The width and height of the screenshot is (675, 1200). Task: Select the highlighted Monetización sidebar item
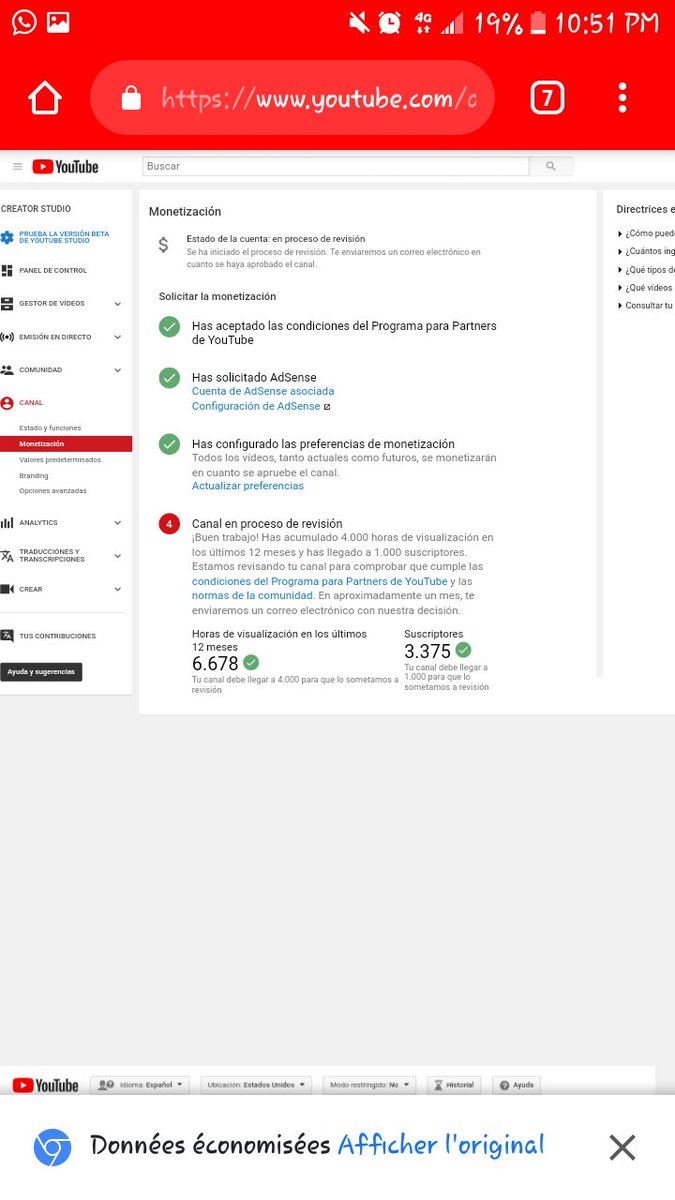pyautogui.click(x=66, y=443)
